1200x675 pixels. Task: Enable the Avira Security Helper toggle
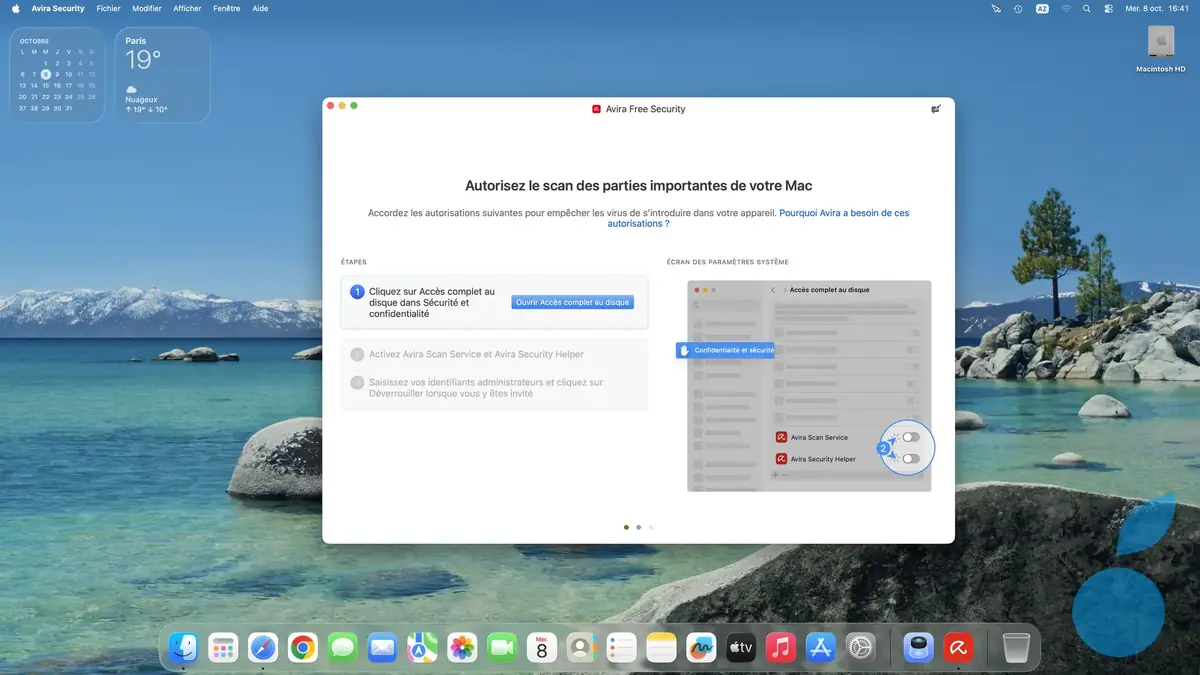point(910,457)
